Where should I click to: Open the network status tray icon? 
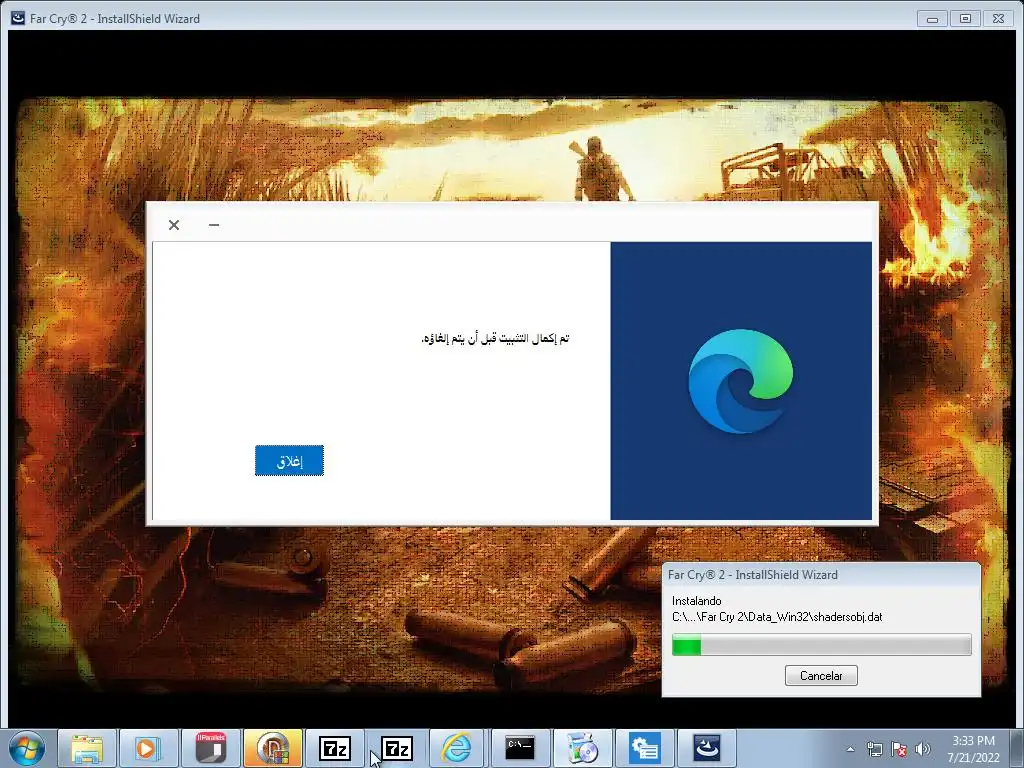tap(874, 749)
